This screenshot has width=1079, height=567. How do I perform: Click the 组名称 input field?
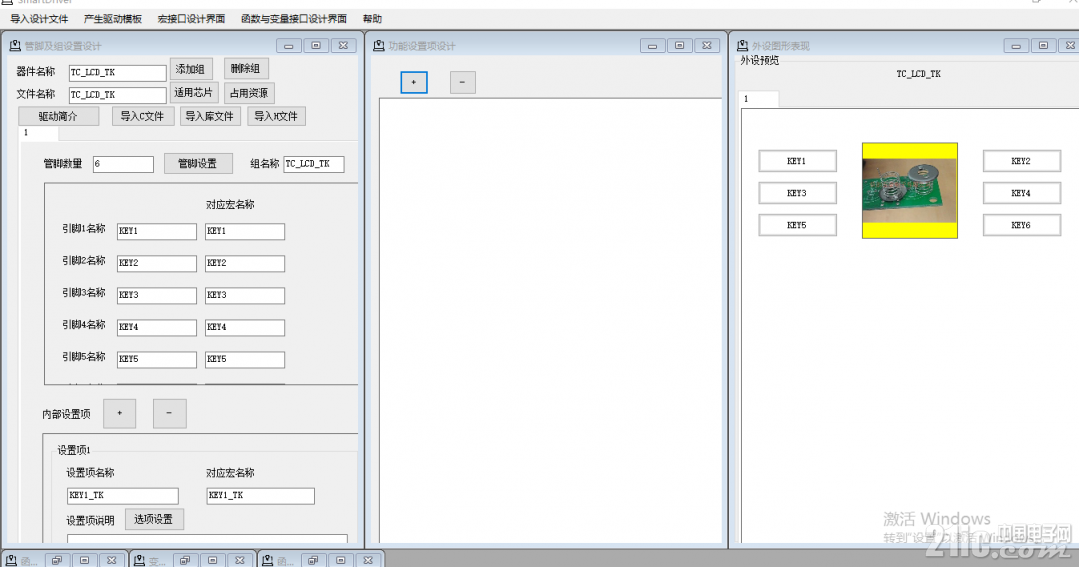coord(314,164)
